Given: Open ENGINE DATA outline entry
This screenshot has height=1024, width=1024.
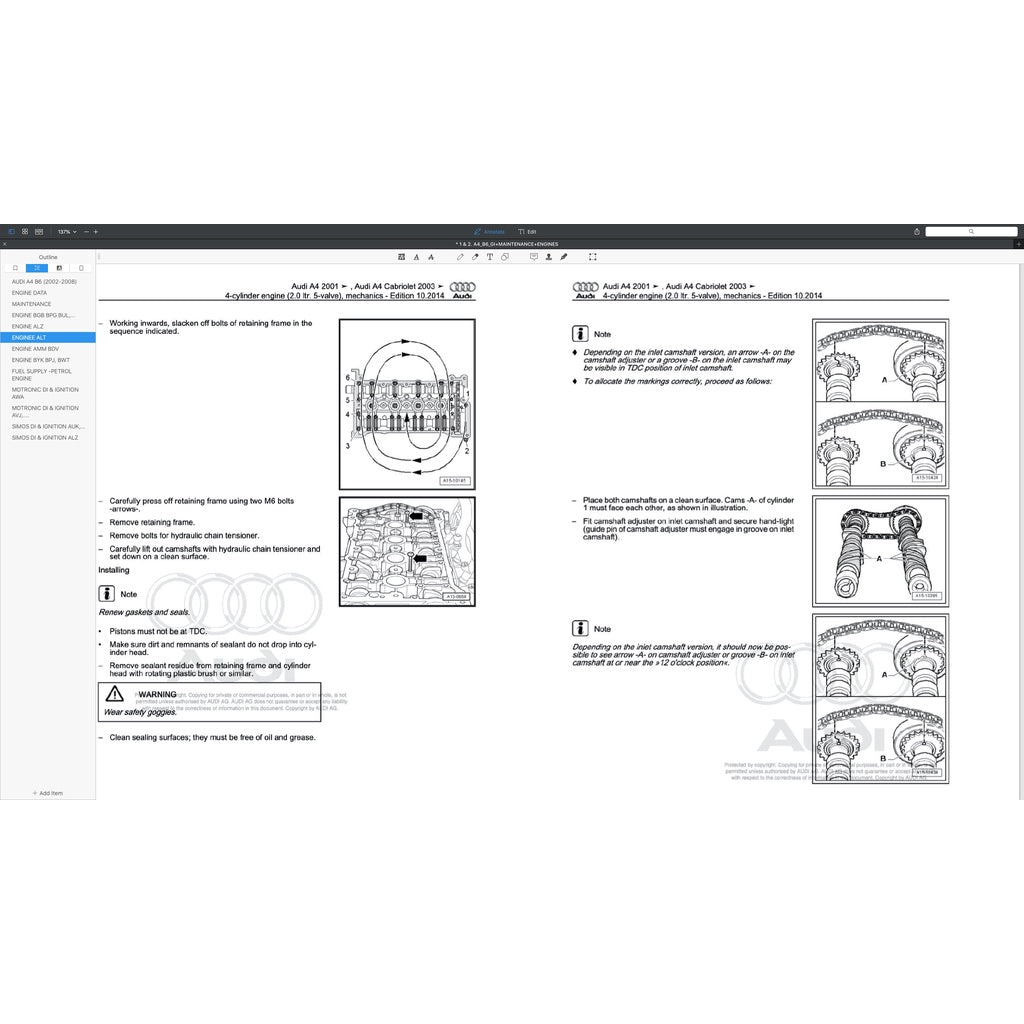Looking at the screenshot, I should [29, 293].
